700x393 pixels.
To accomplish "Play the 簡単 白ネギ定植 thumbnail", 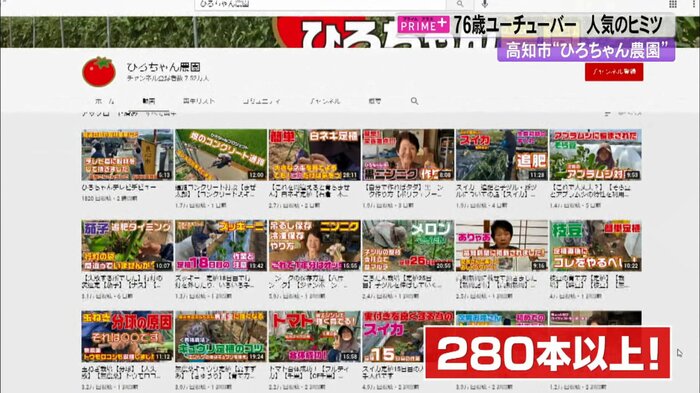I will 314,155.
